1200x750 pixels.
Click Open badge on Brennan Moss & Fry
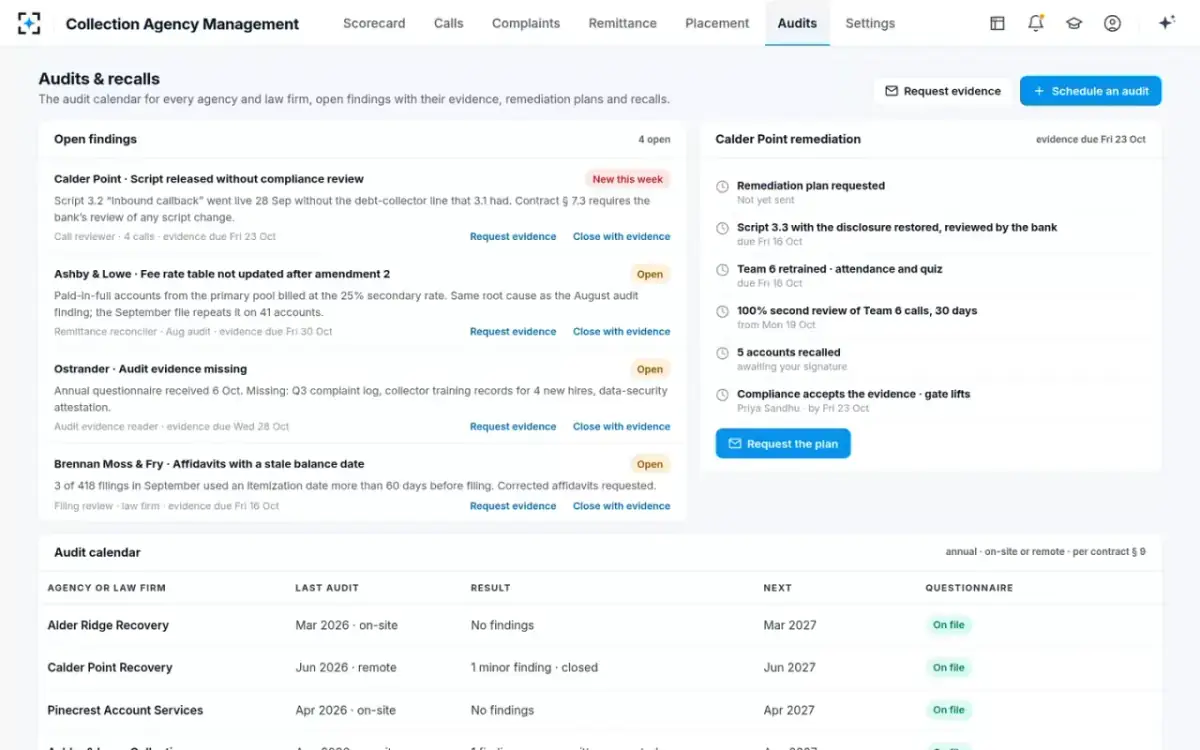pos(650,464)
